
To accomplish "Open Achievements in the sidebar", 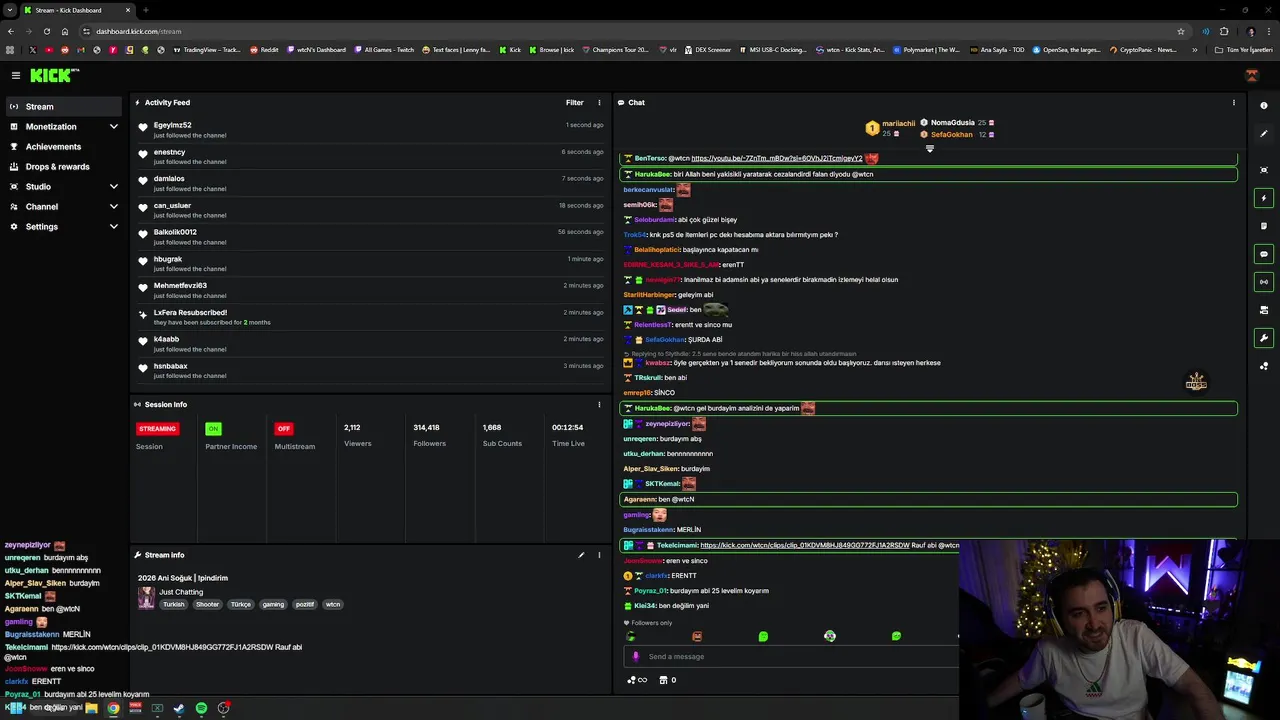I will point(62,147).
